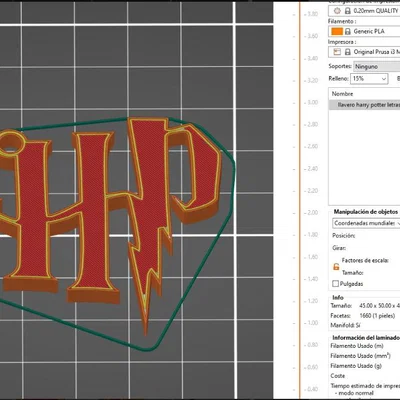Screen dimensions: 400x400
Task: Click the lock icon beside Original Prusa i3
Action: coord(348,52)
